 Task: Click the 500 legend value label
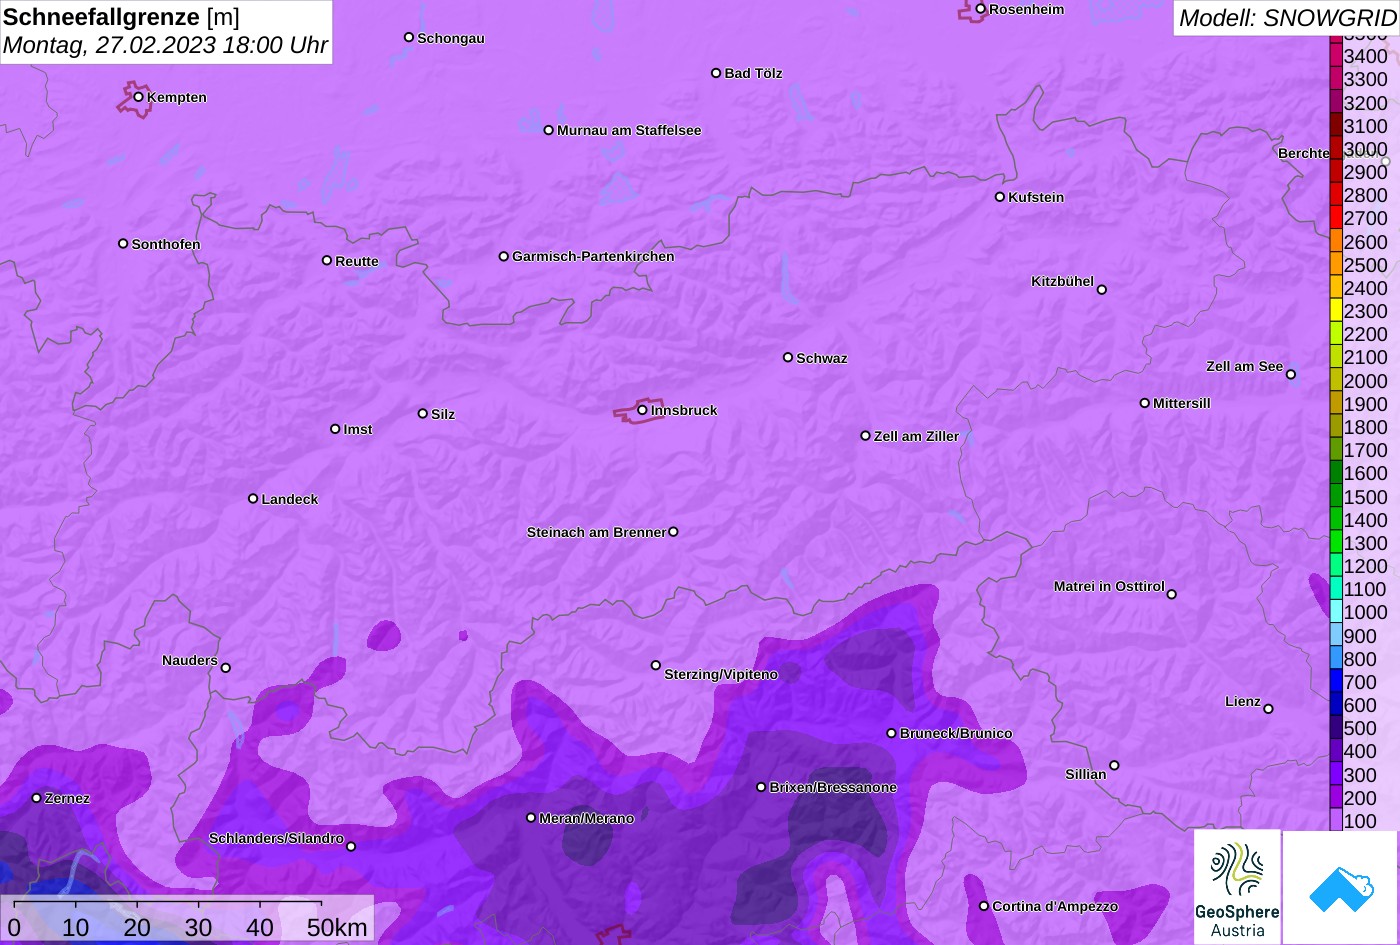tap(1360, 728)
